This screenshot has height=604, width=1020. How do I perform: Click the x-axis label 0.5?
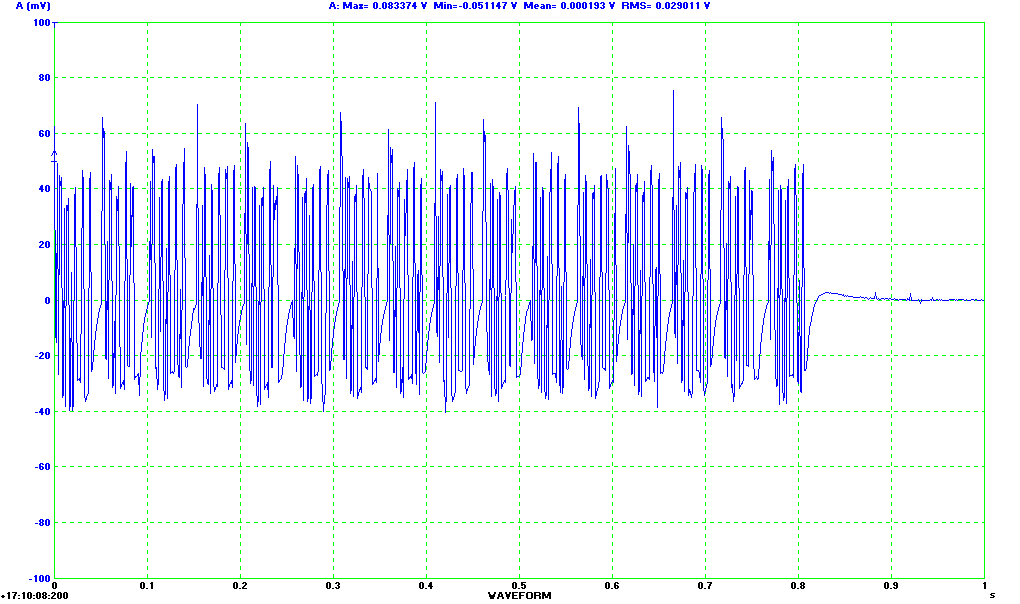point(520,586)
